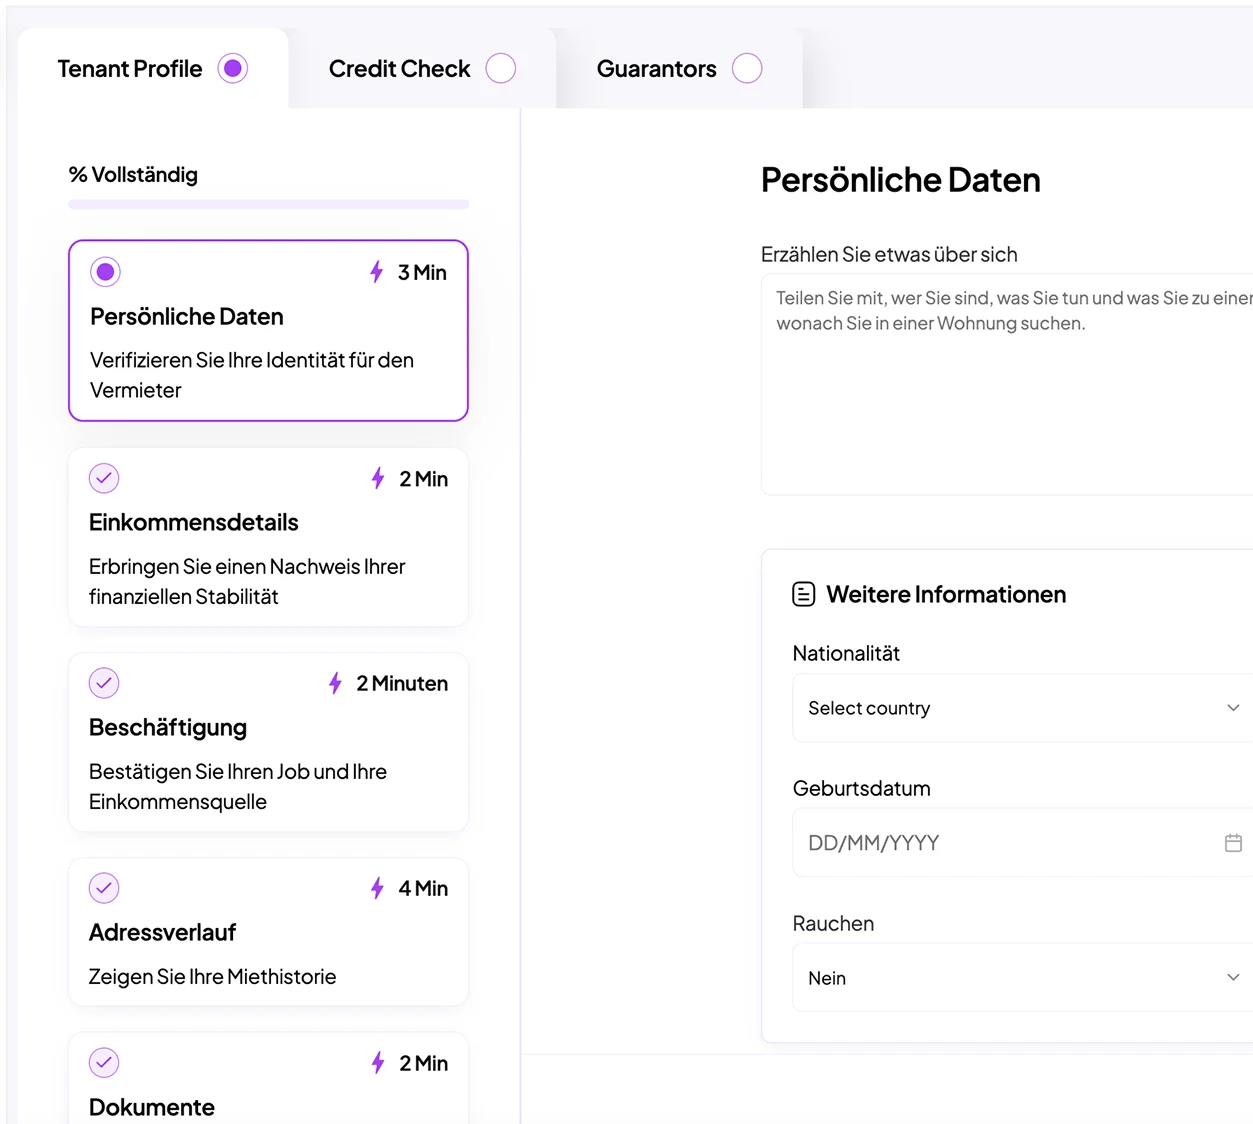Click the checkmark icon on Adressverlauf card

(104, 888)
